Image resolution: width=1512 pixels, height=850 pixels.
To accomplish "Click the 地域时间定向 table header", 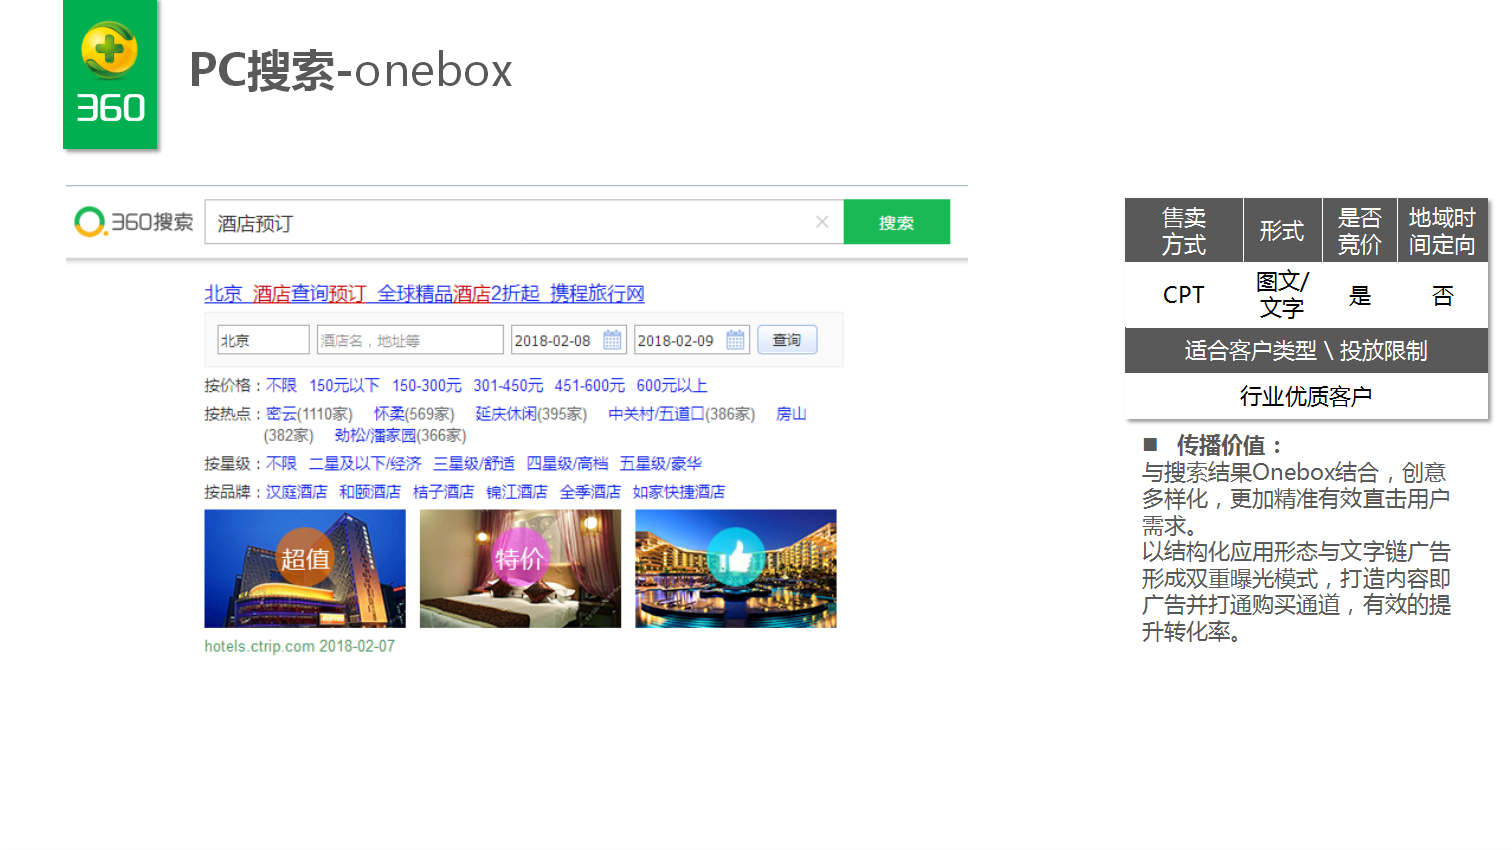I will coord(1442,231).
